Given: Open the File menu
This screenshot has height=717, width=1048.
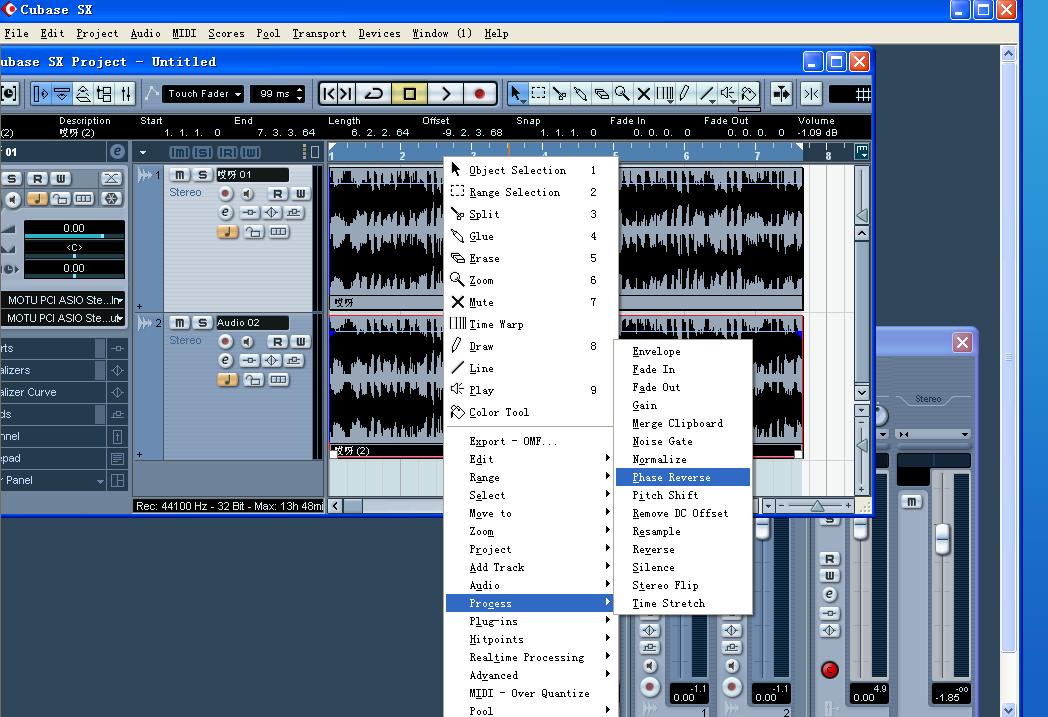Looking at the screenshot, I should click(16, 33).
